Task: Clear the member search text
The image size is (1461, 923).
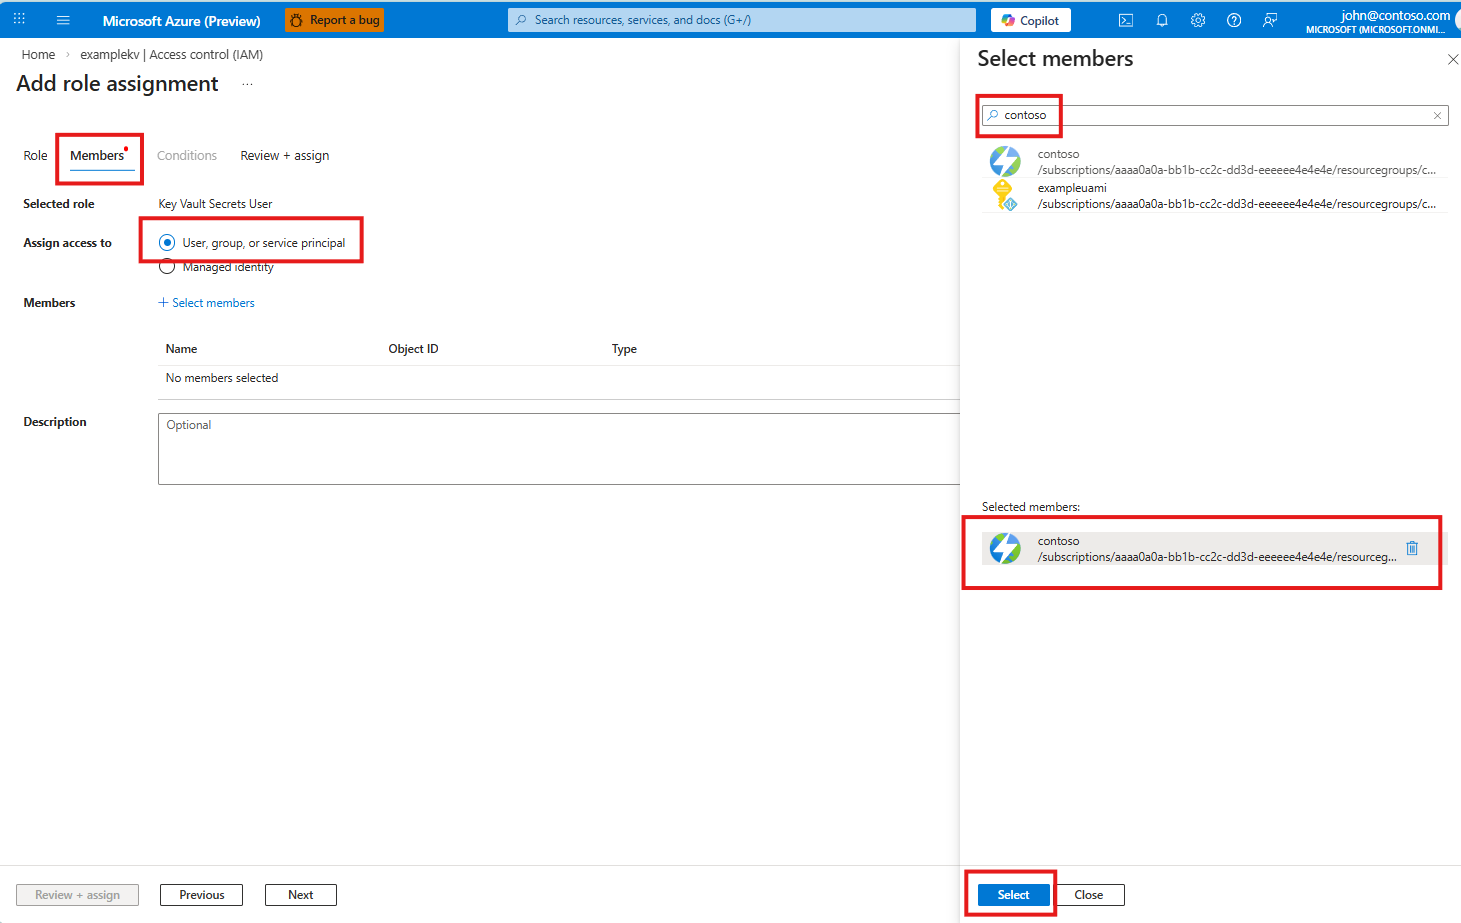Action: pyautogui.click(x=1437, y=116)
